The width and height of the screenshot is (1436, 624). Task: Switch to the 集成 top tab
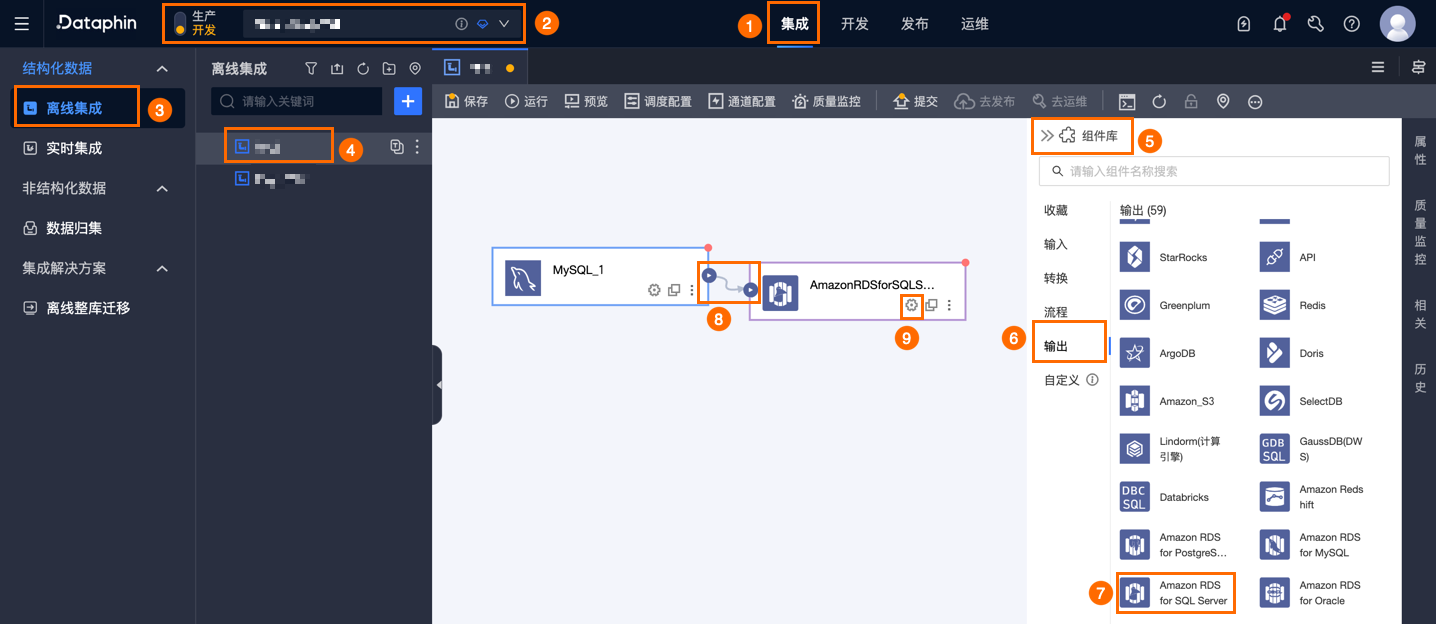coord(794,24)
